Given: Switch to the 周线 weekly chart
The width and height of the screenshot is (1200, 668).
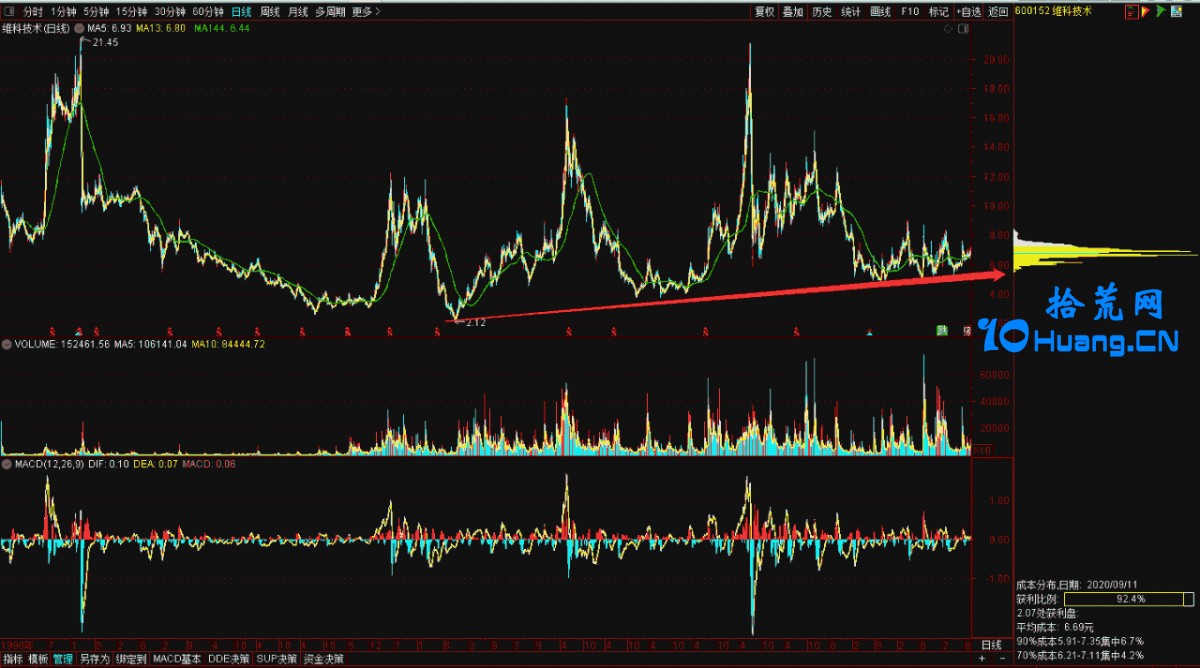Looking at the screenshot, I should [x=270, y=12].
